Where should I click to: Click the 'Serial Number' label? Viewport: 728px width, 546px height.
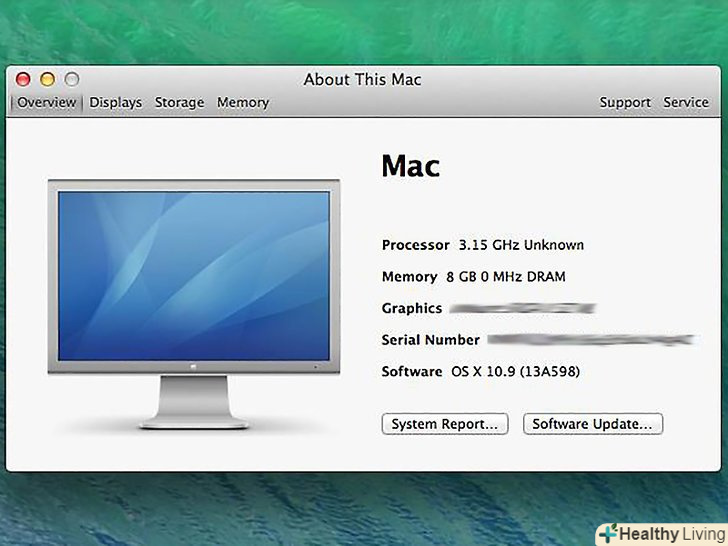(x=430, y=340)
